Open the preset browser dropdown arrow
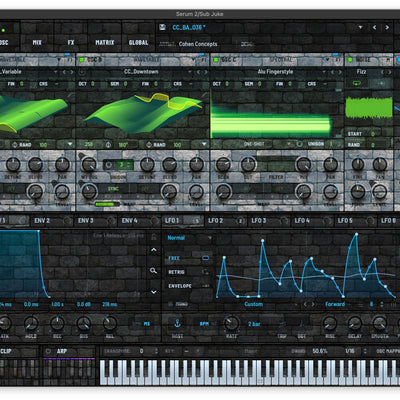 click(360, 27)
